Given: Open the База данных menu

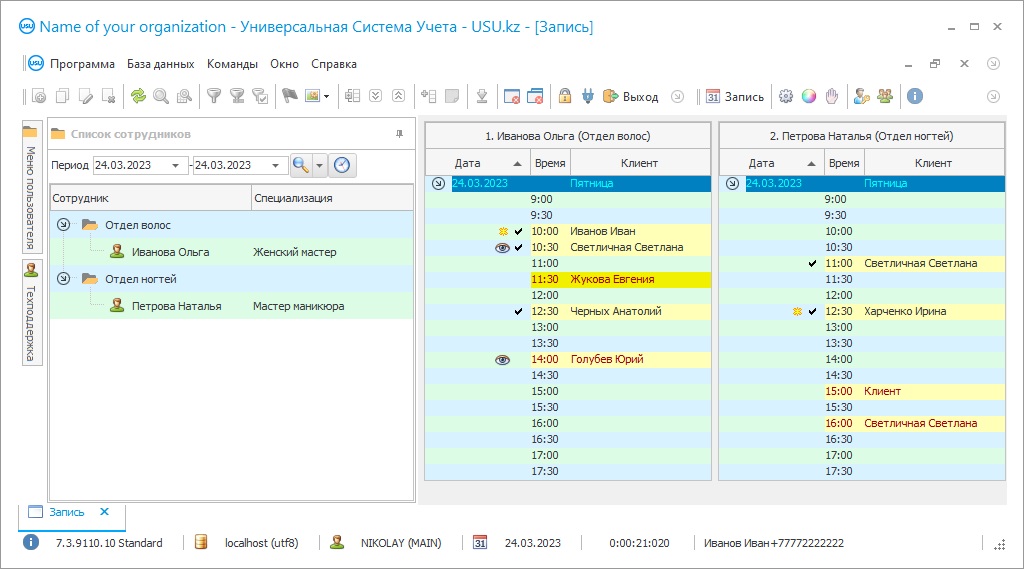Looking at the screenshot, I should (160, 64).
